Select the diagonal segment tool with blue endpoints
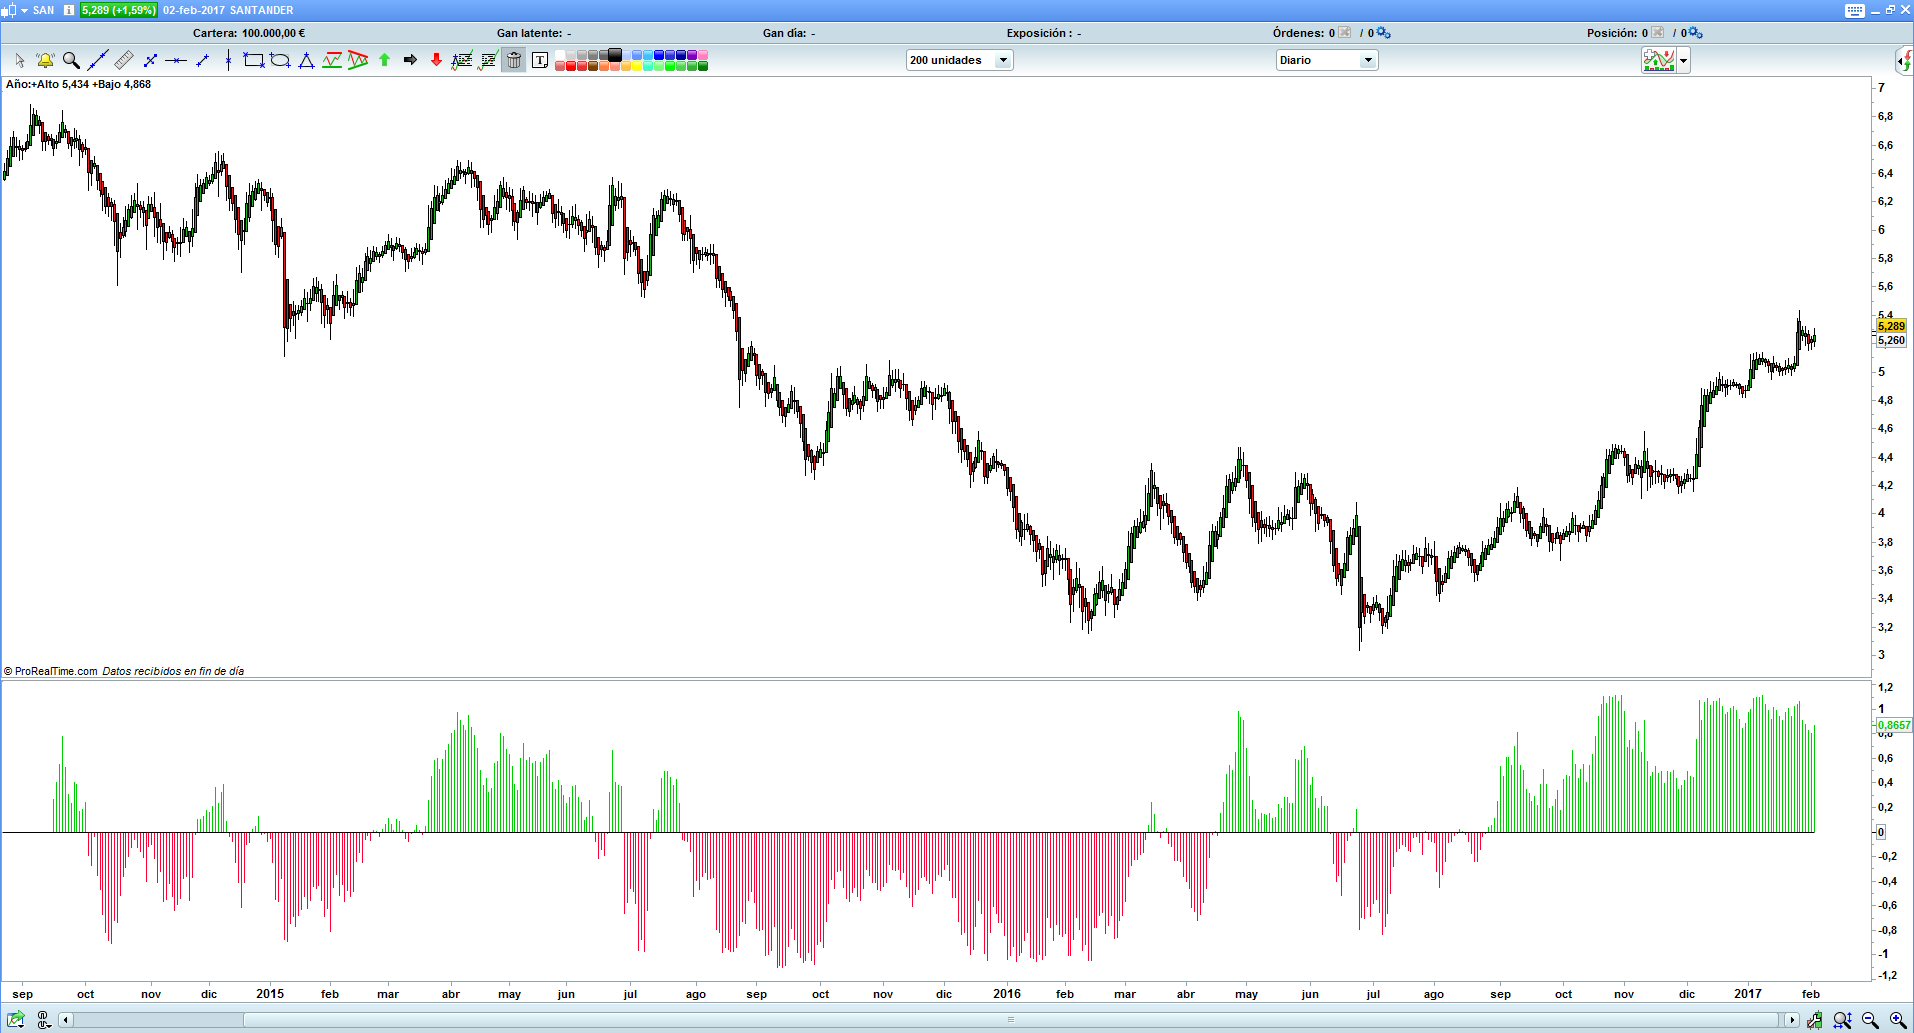 tap(150, 61)
